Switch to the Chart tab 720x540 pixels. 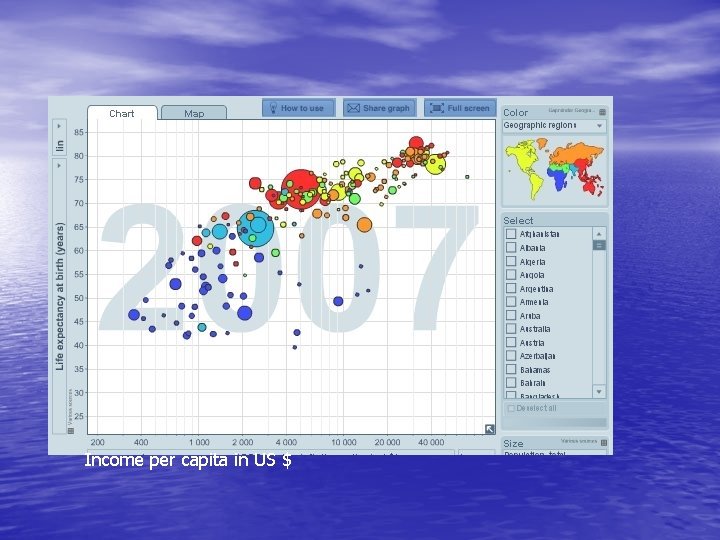point(122,113)
